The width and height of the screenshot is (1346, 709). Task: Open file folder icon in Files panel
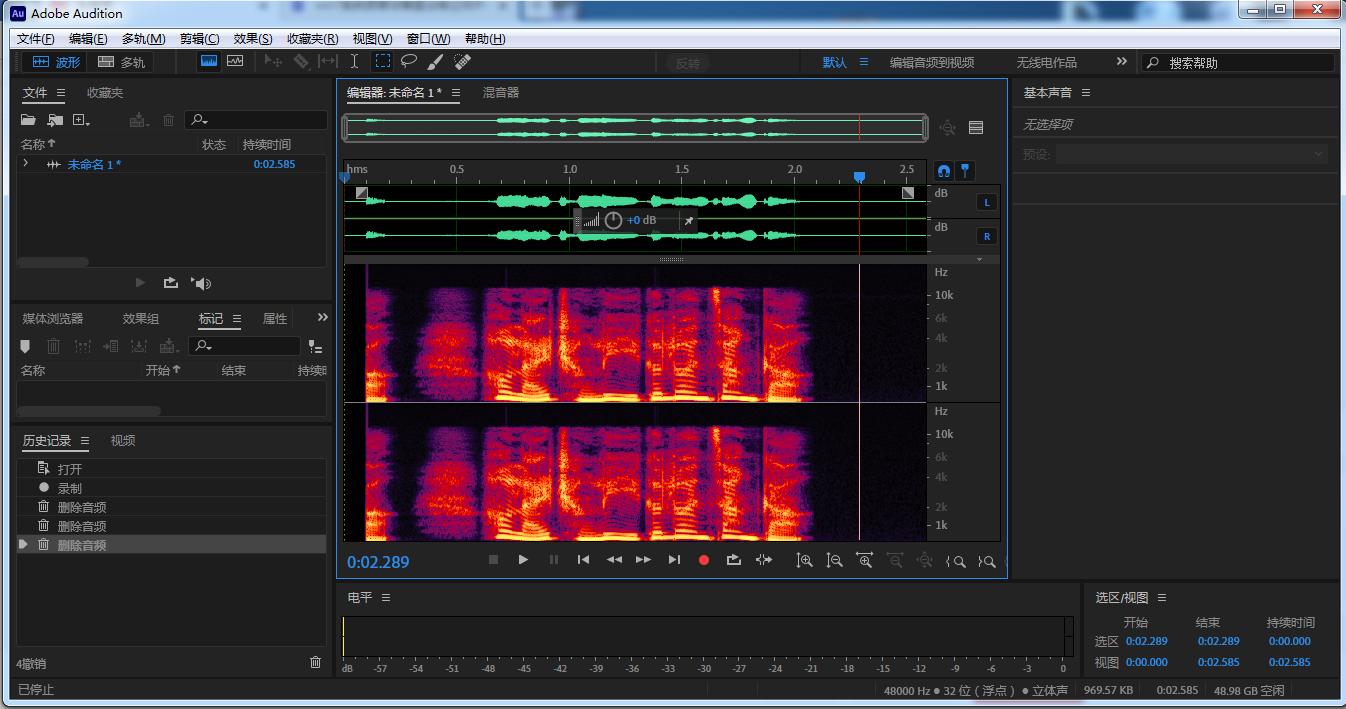(29, 120)
